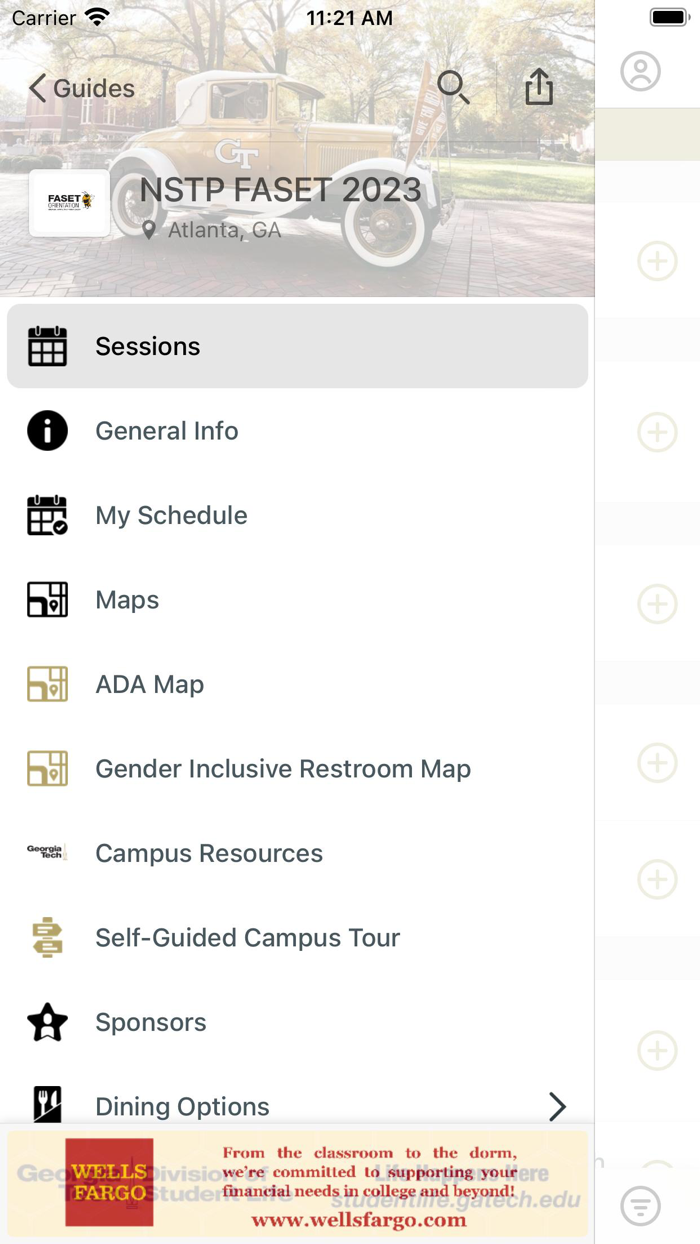700x1244 pixels.
Task: Open the Maps icon
Action: coord(47,599)
